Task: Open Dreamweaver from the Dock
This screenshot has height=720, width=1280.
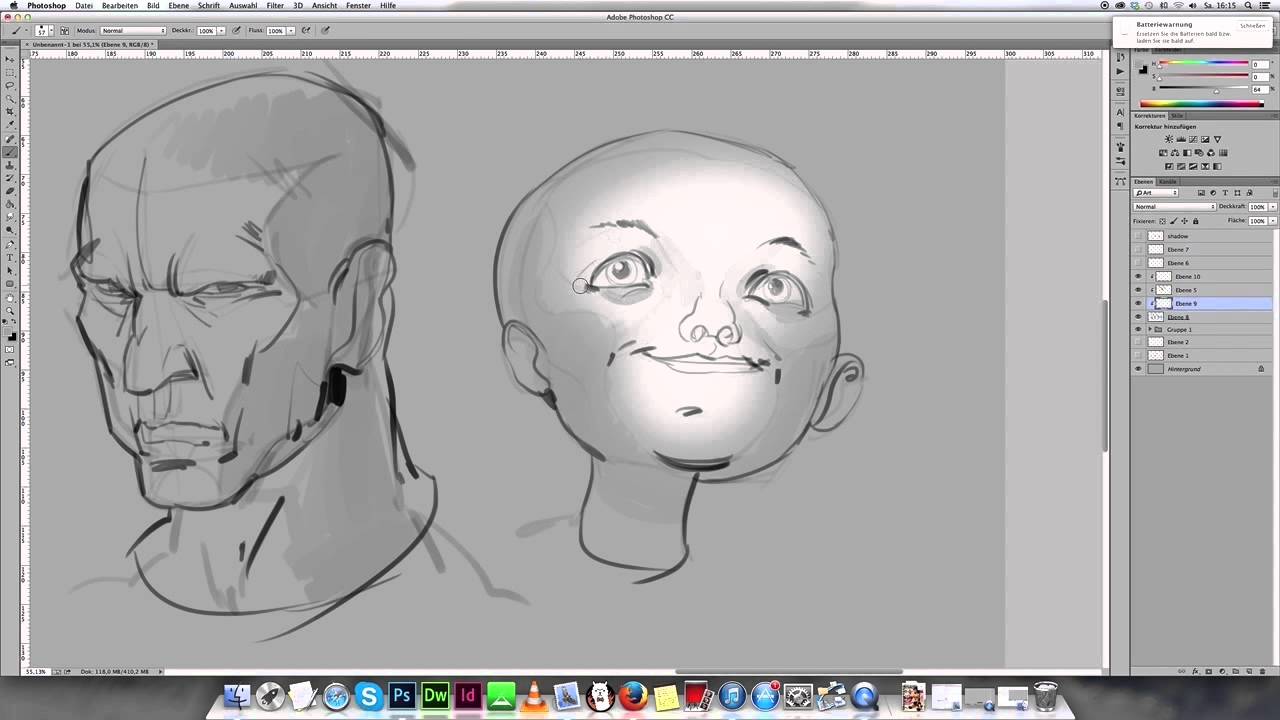Action: click(435, 695)
